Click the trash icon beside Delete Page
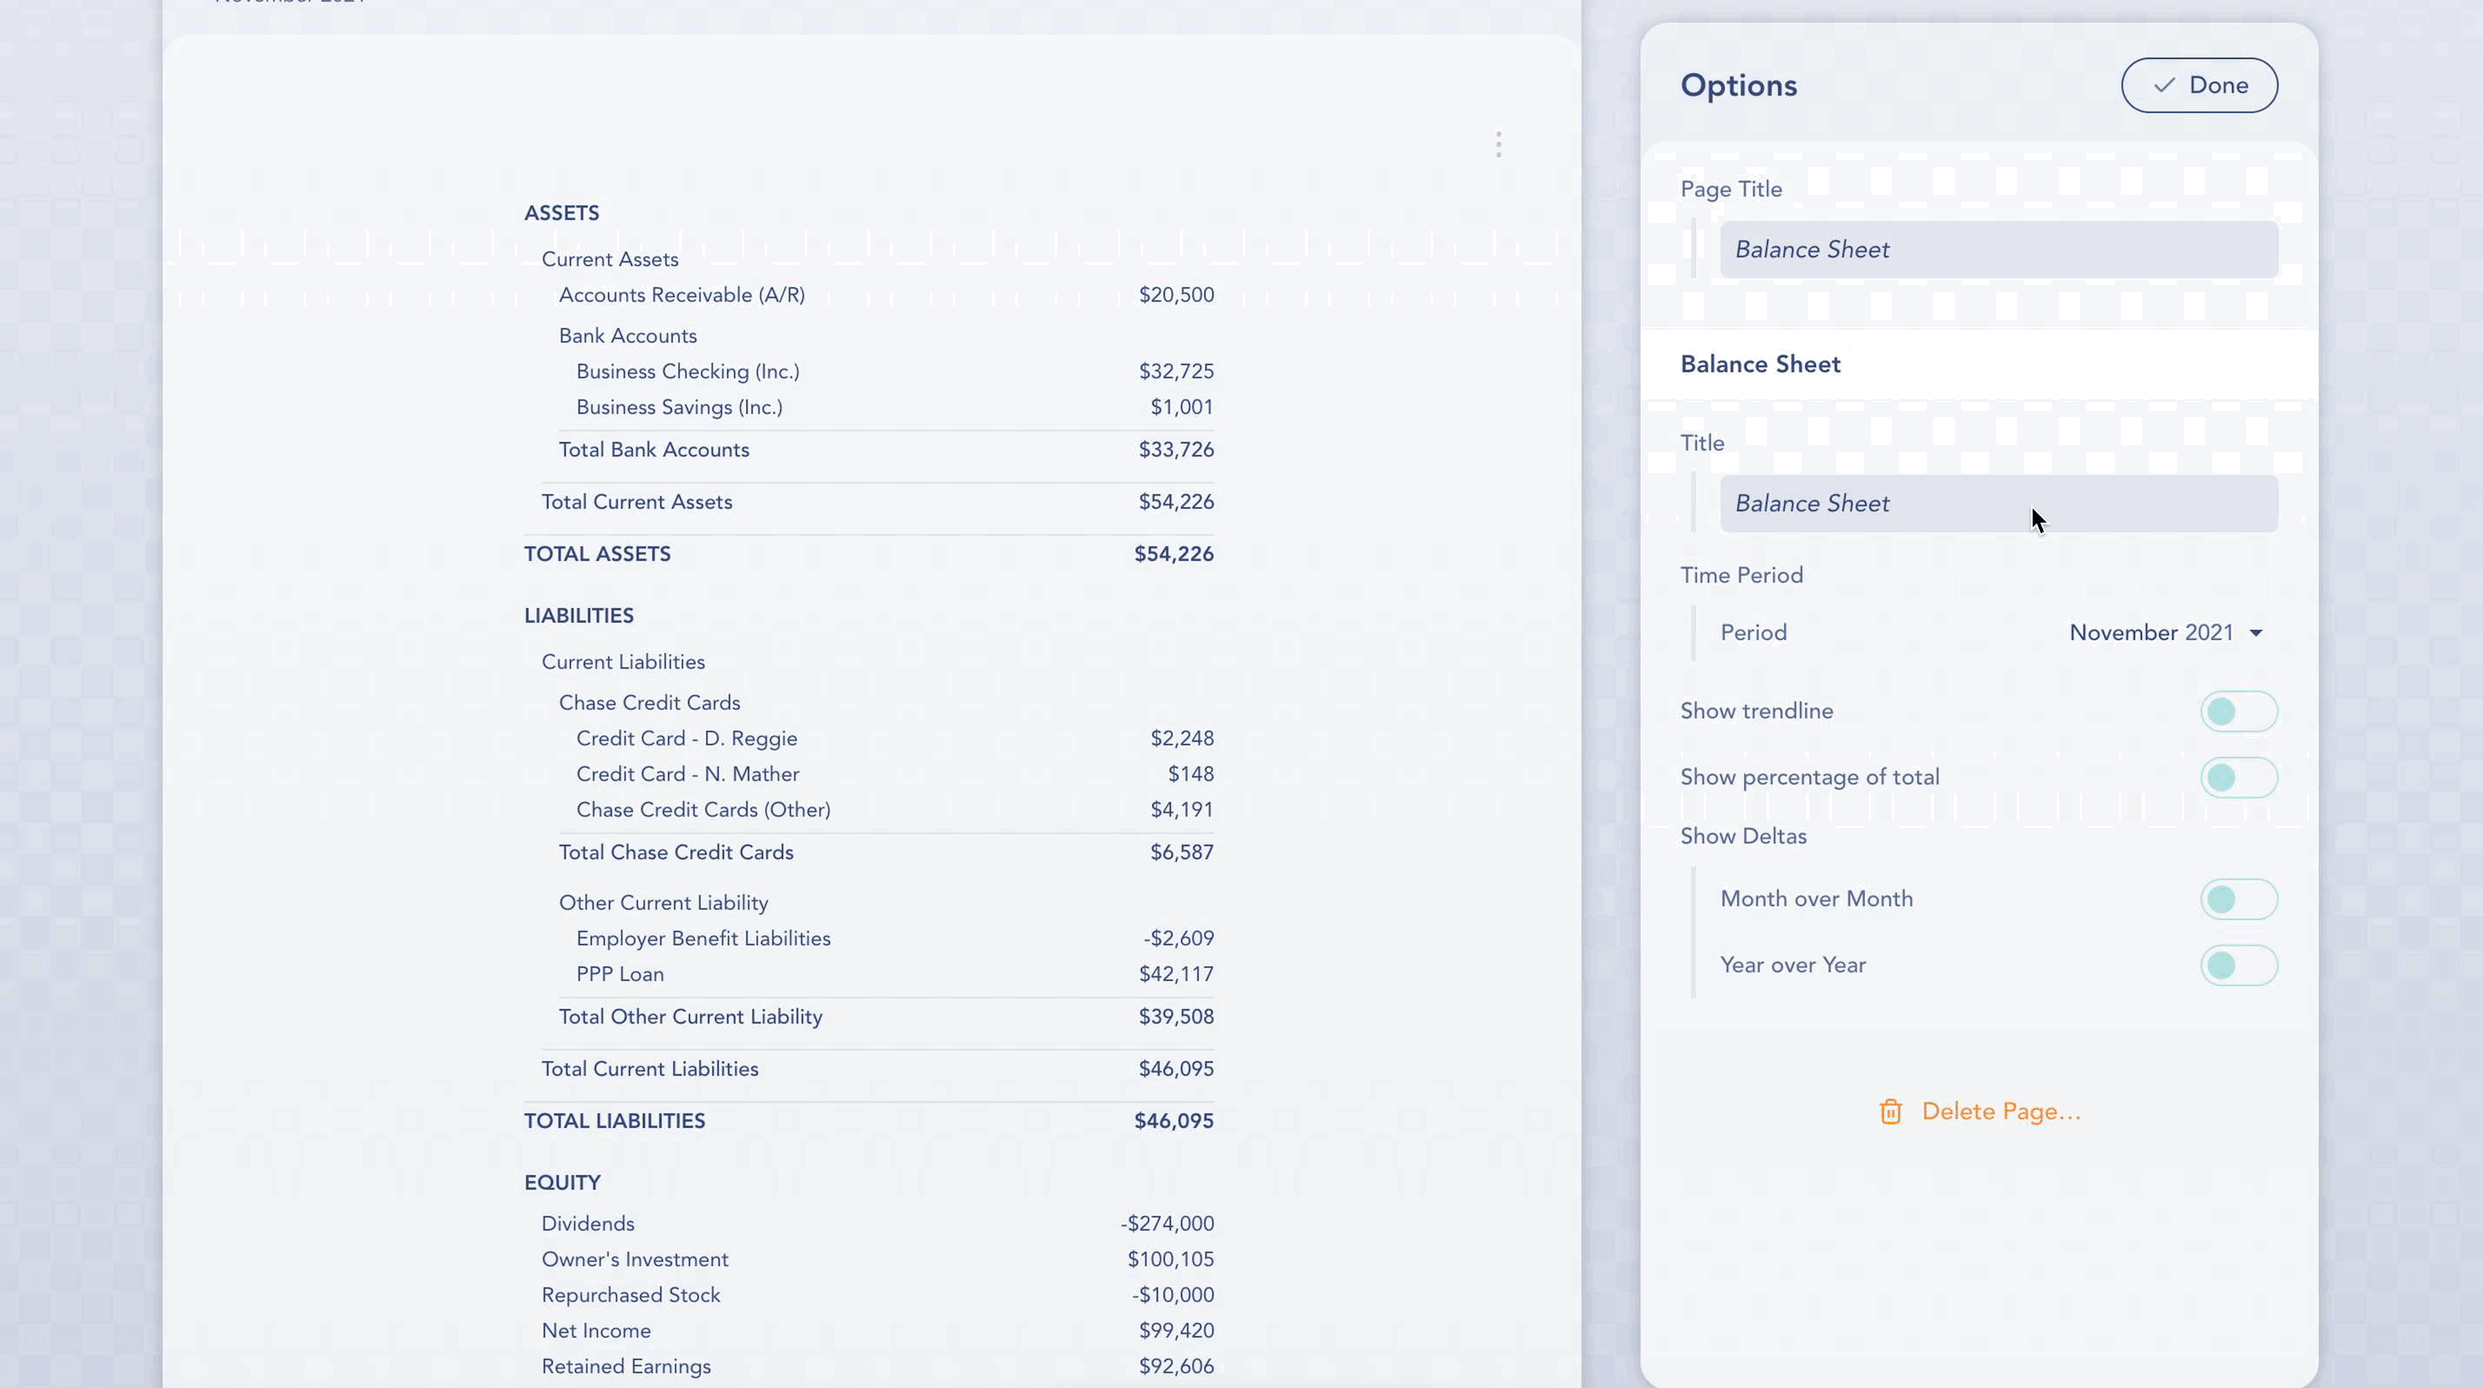This screenshot has width=2483, height=1388. pyautogui.click(x=1890, y=1111)
